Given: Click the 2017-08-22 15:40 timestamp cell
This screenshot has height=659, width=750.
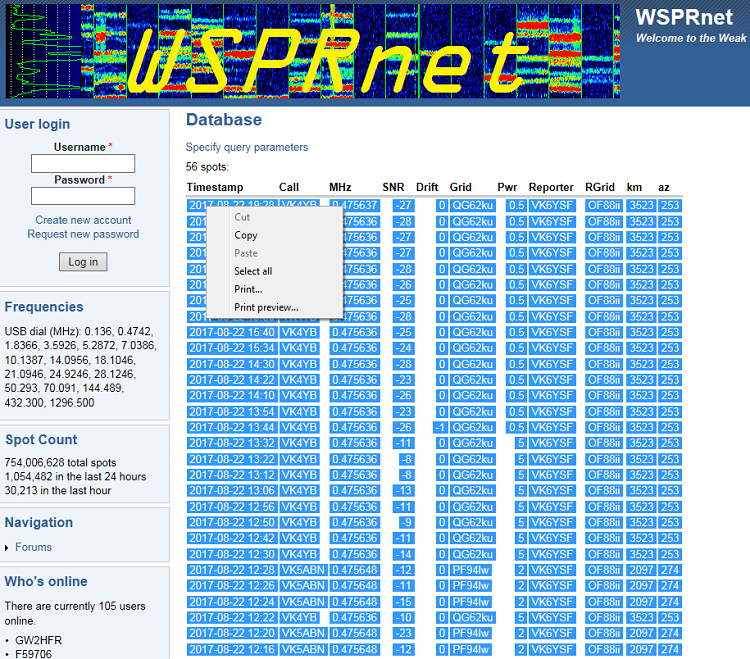Looking at the screenshot, I should 230,332.
